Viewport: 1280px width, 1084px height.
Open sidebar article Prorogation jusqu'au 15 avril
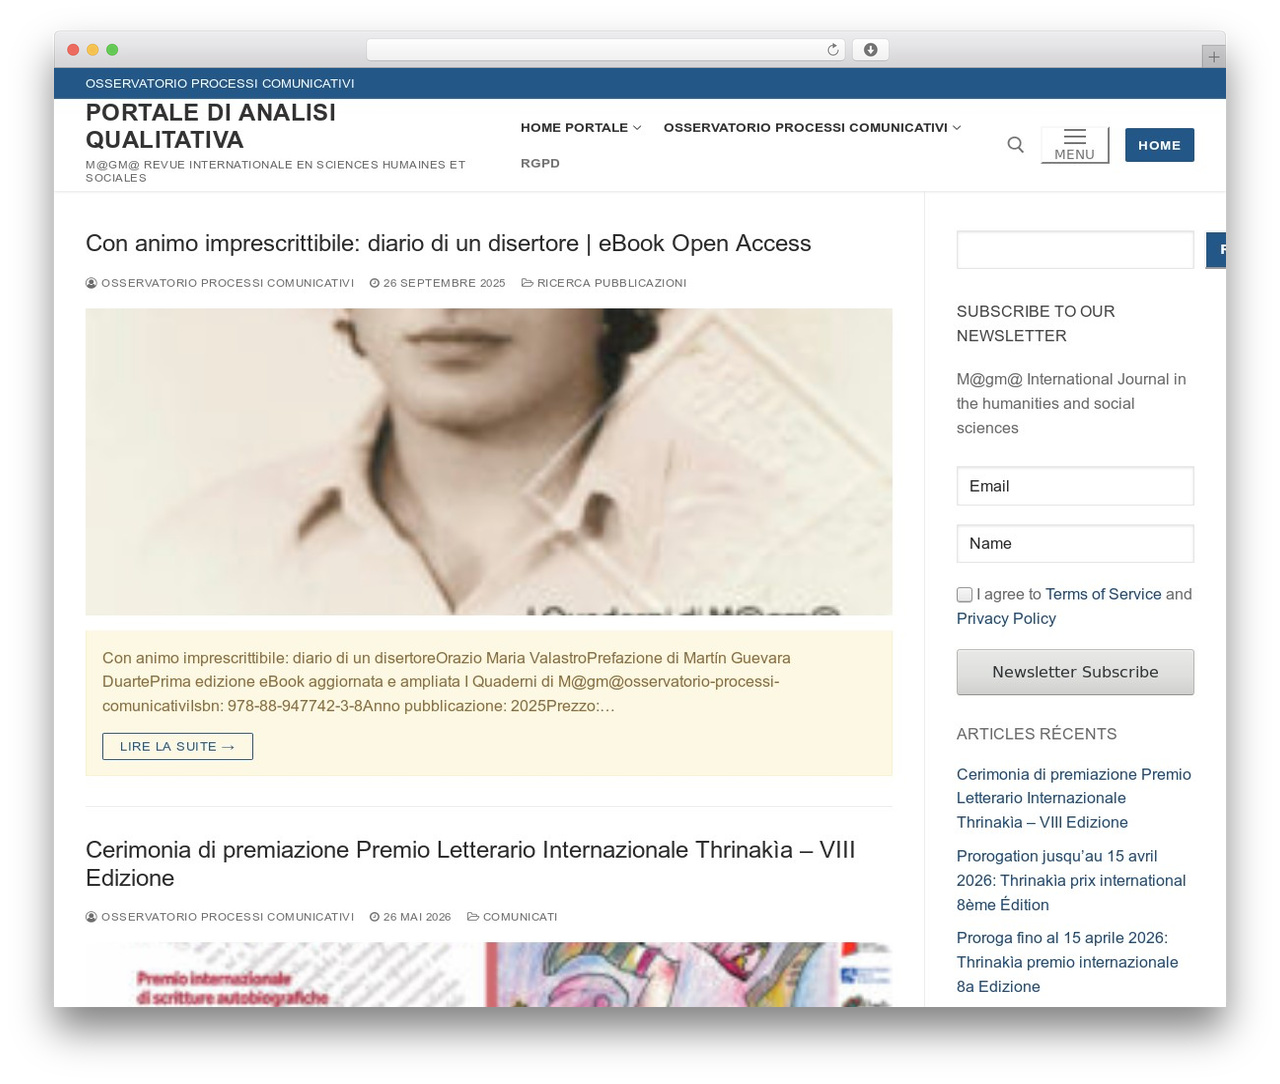(x=1071, y=880)
